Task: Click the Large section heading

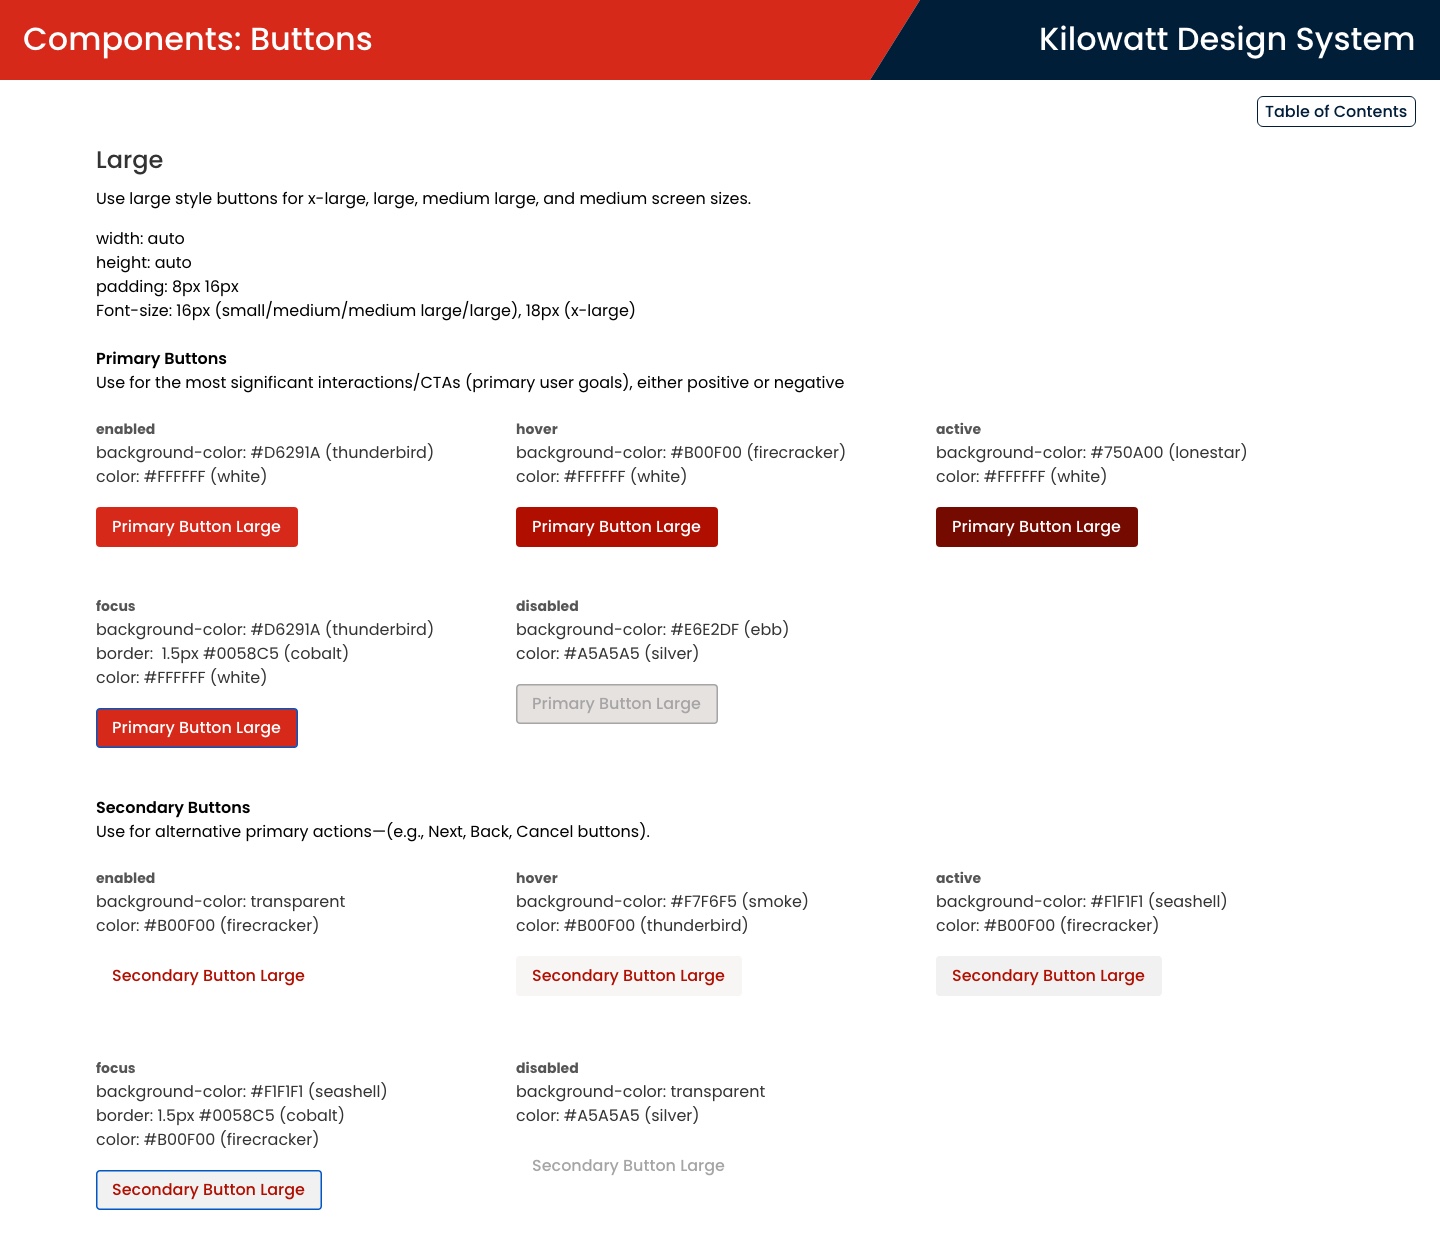Action: pos(129,160)
